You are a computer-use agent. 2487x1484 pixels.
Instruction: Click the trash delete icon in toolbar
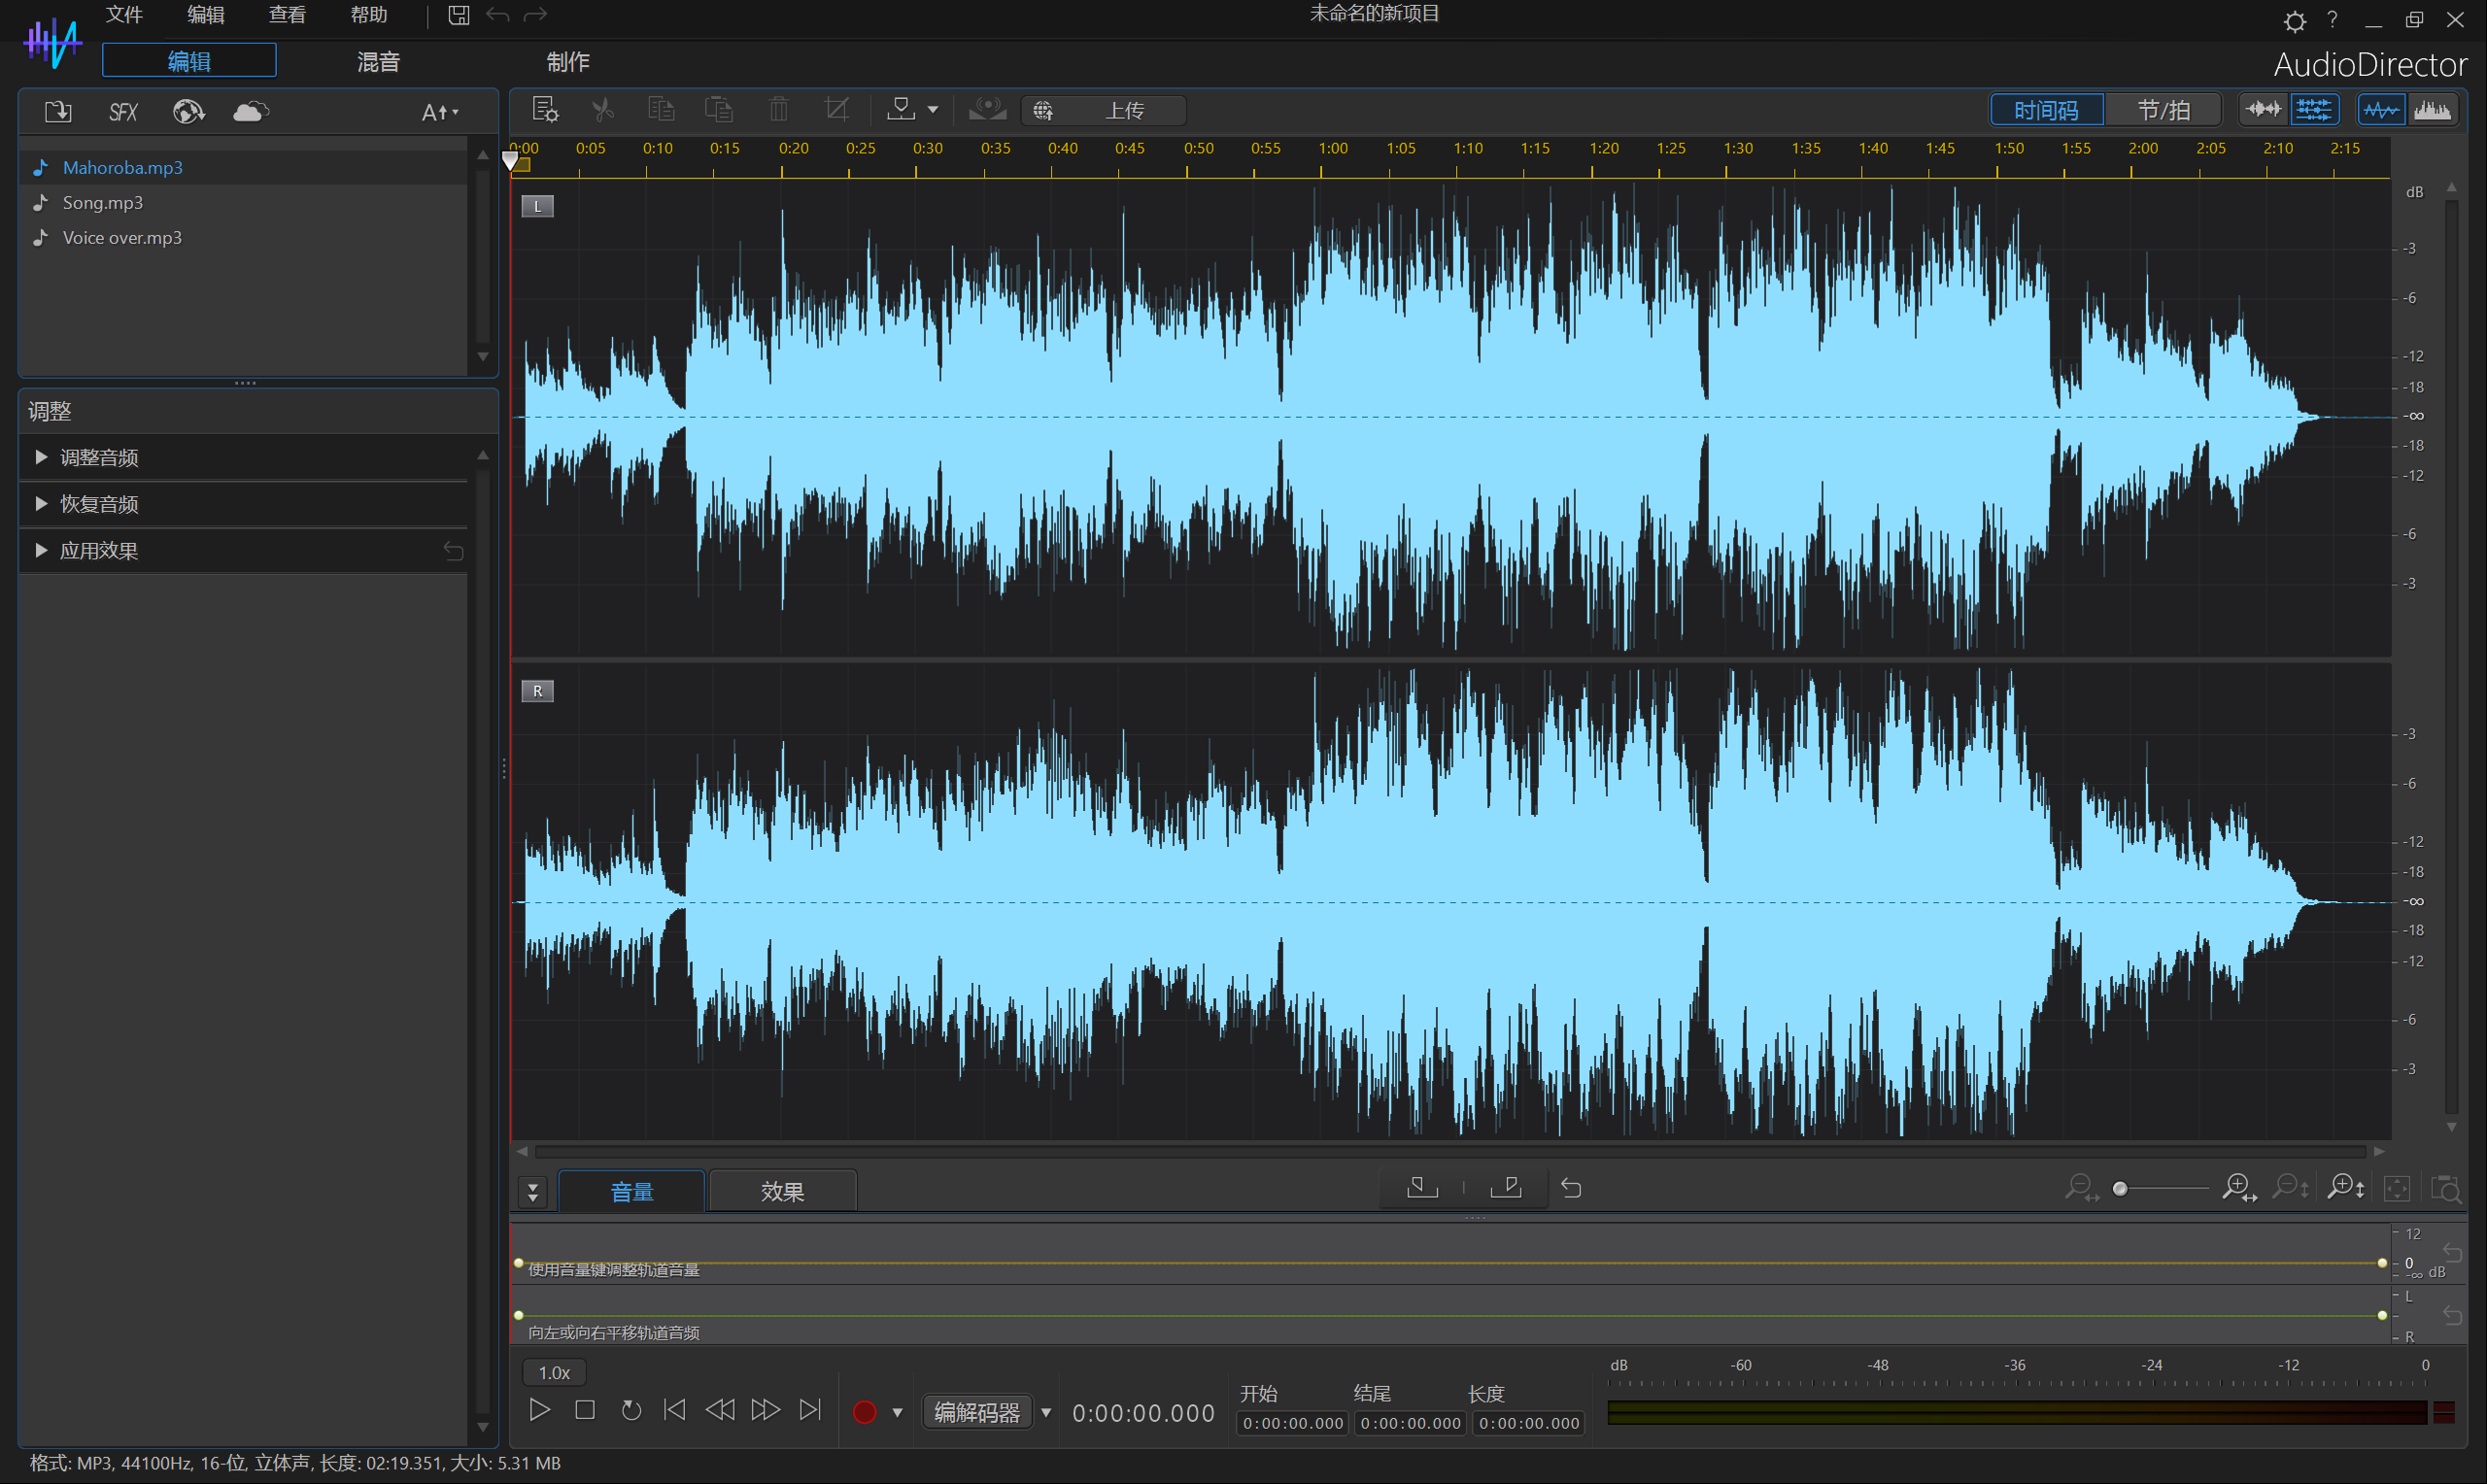pos(778,109)
